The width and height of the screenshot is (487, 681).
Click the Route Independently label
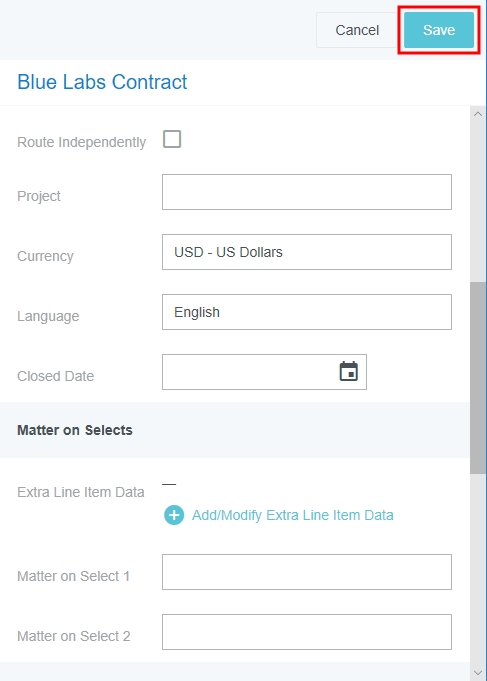click(x=81, y=142)
